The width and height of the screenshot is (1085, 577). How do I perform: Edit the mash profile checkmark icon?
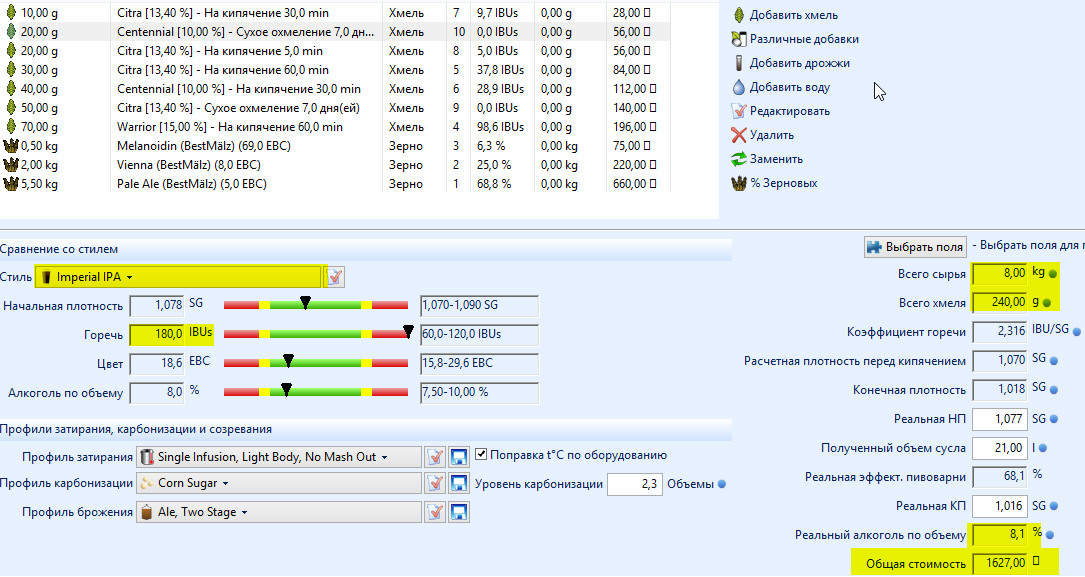point(435,457)
